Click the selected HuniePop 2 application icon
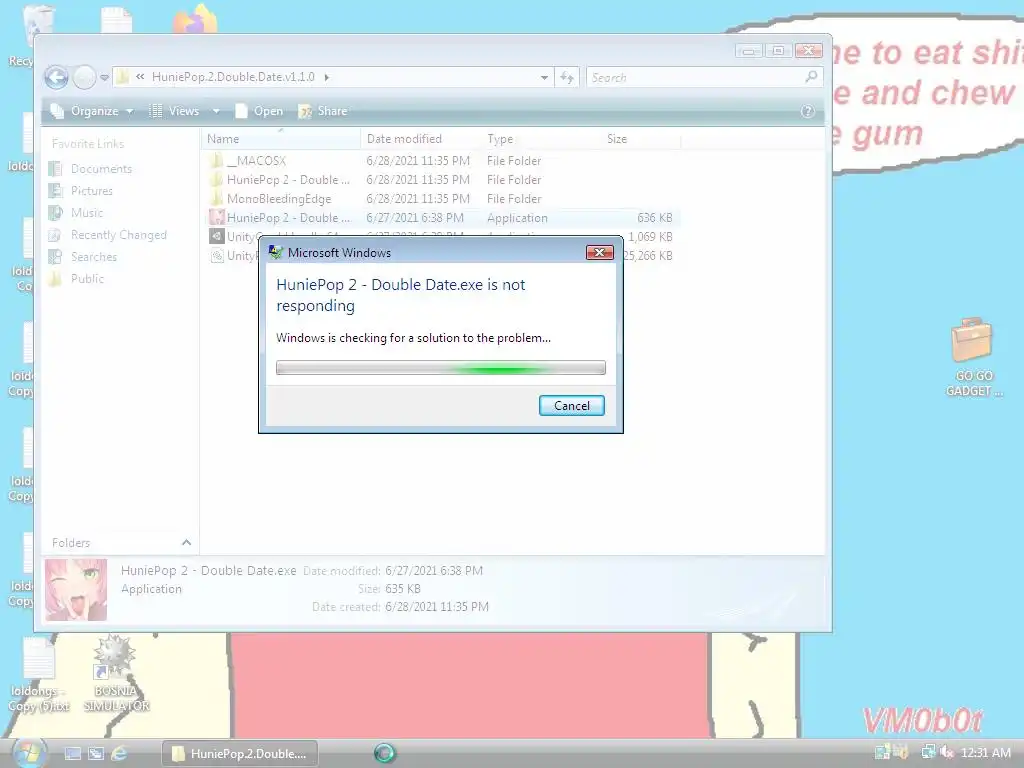 click(x=216, y=217)
